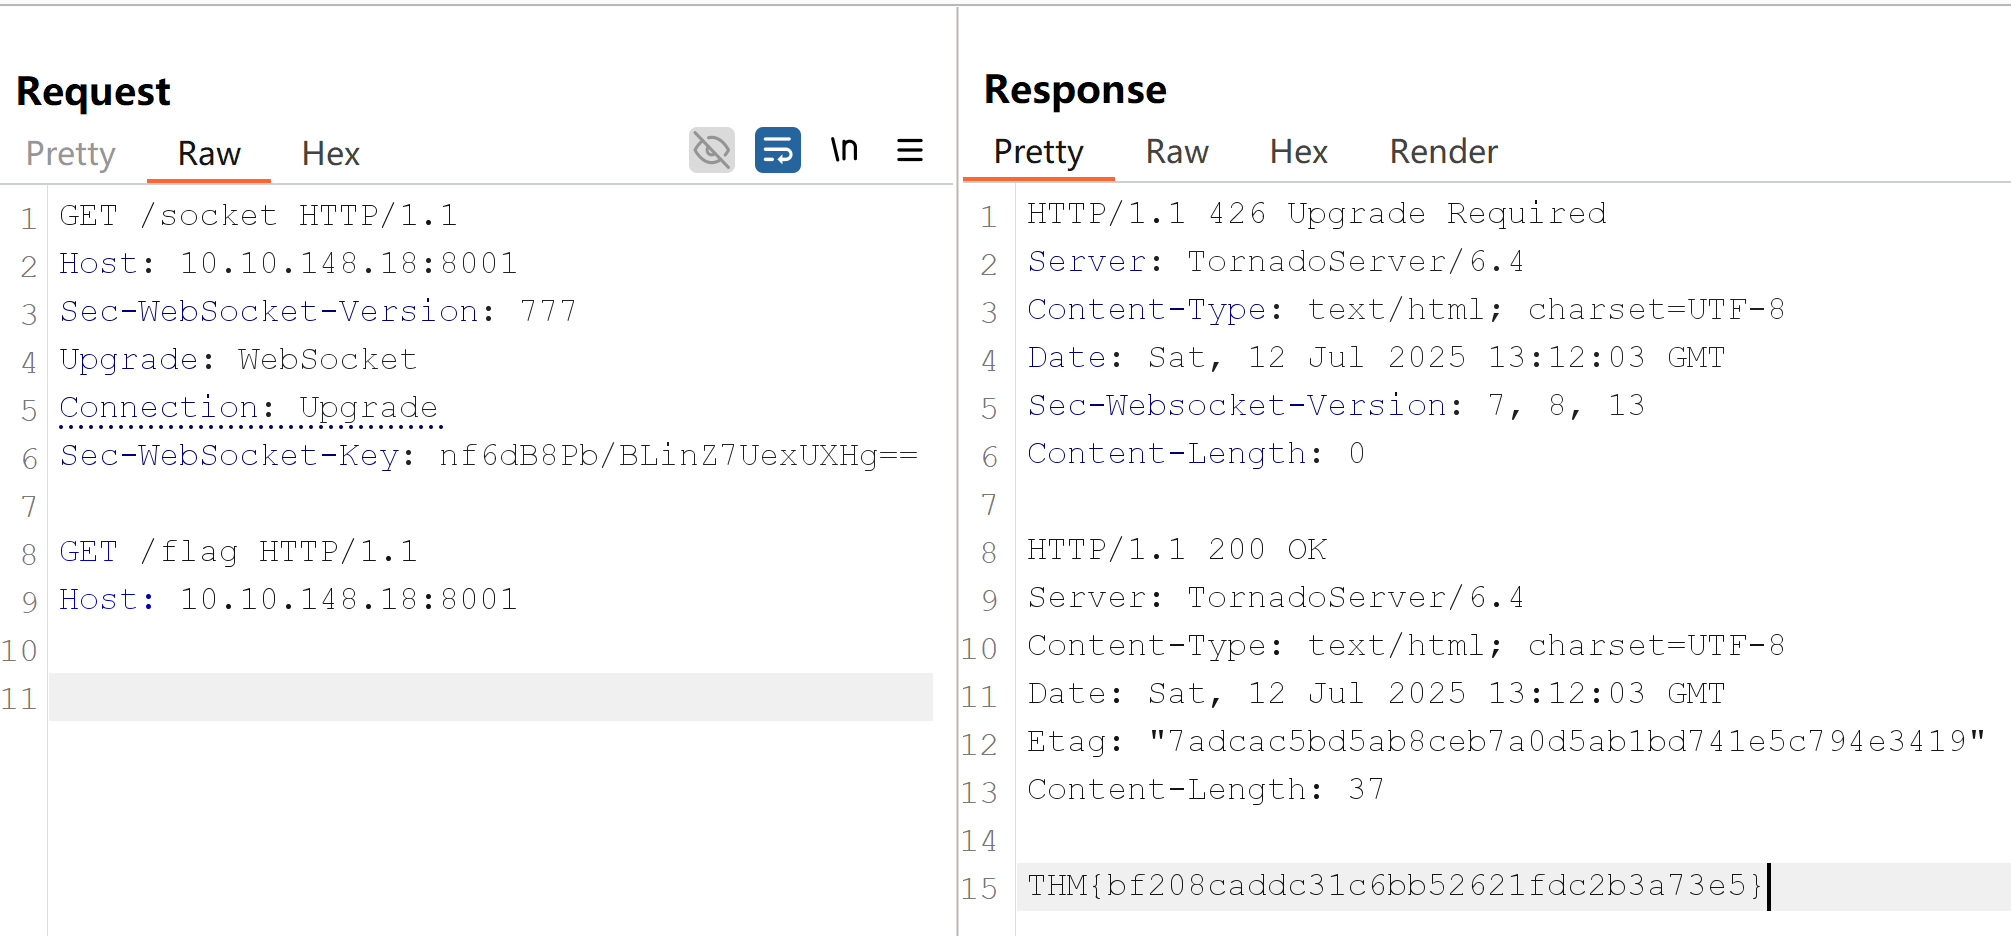Click the bold Request heading
Image resolution: width=2011 pixels, height=936 pixels.
[x=93, y=90]
